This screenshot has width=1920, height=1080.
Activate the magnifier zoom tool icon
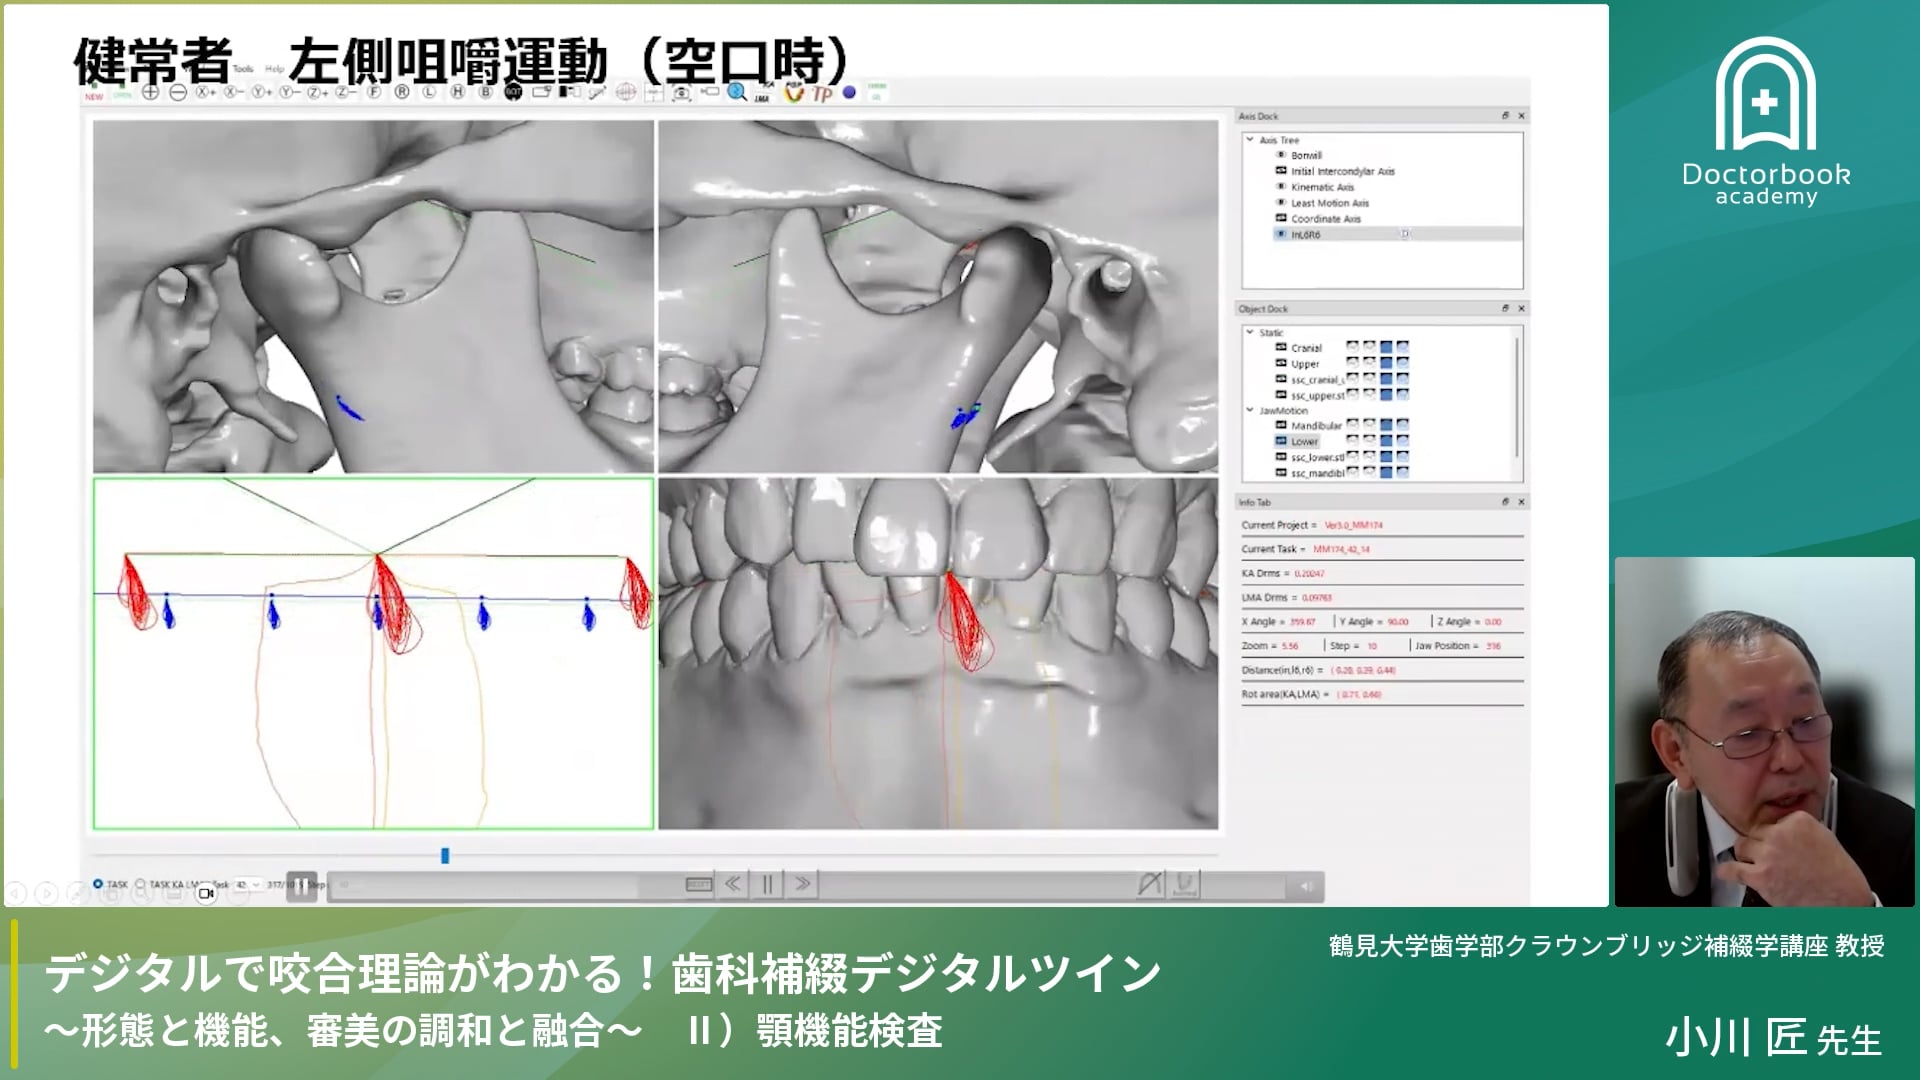tap(736, 91)
